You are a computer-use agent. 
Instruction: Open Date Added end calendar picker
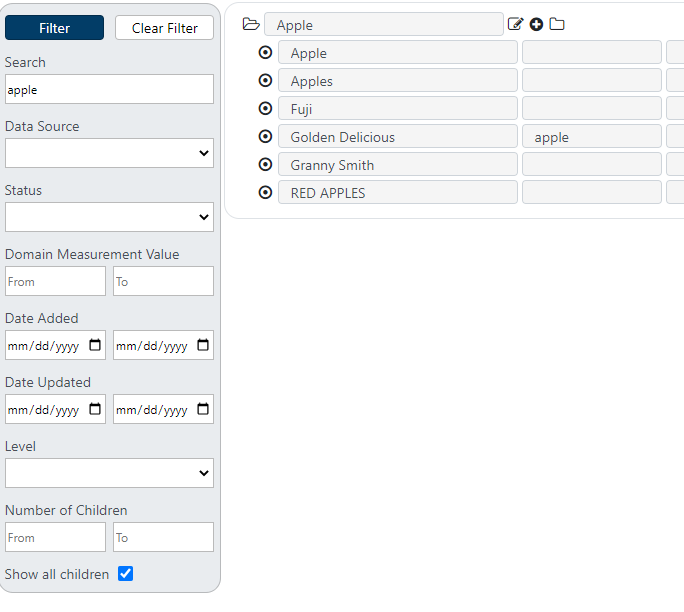click(x=203, y=345)
